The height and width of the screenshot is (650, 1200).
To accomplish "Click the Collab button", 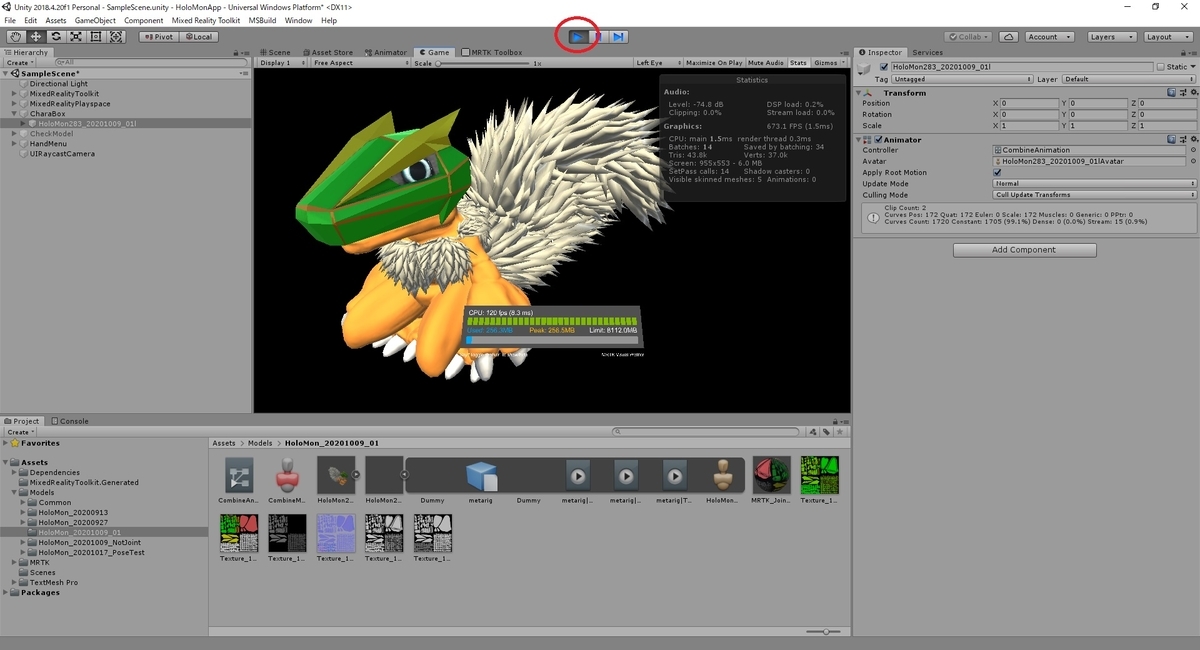I will point(969,37).
